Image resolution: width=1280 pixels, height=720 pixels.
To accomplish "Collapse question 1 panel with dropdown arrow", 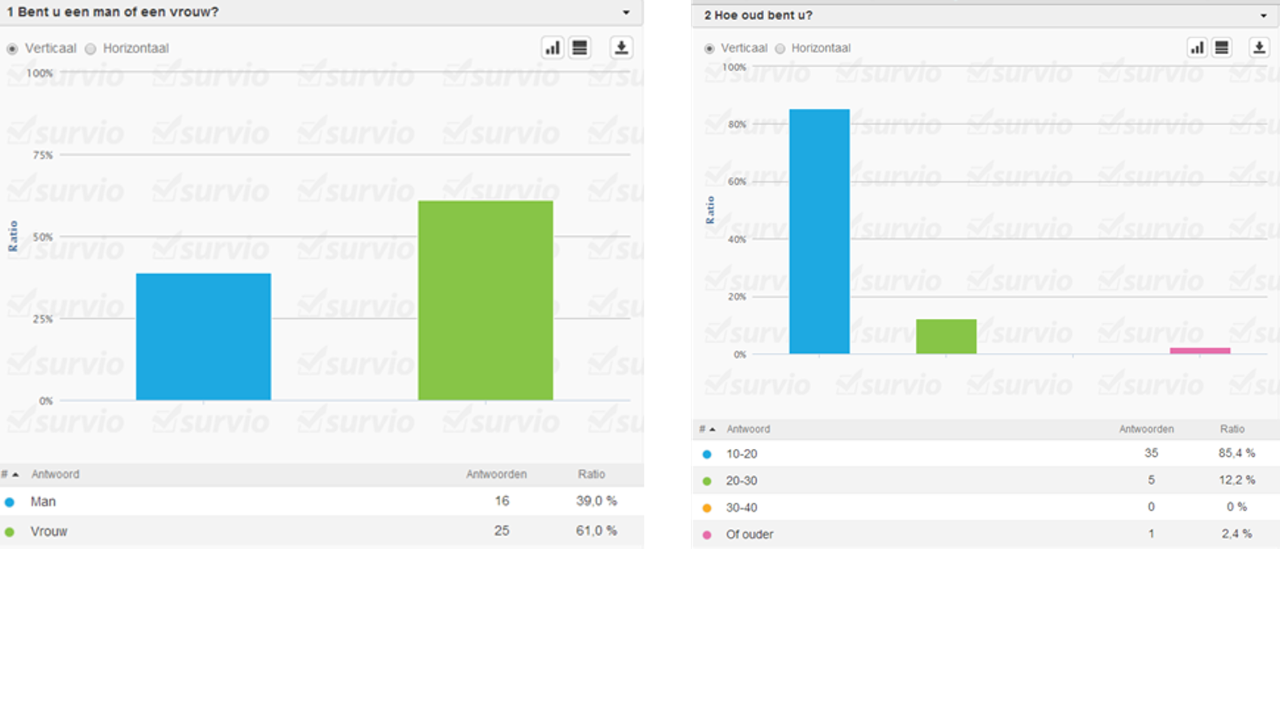I will pyautogui.click(x=626, y=13).
